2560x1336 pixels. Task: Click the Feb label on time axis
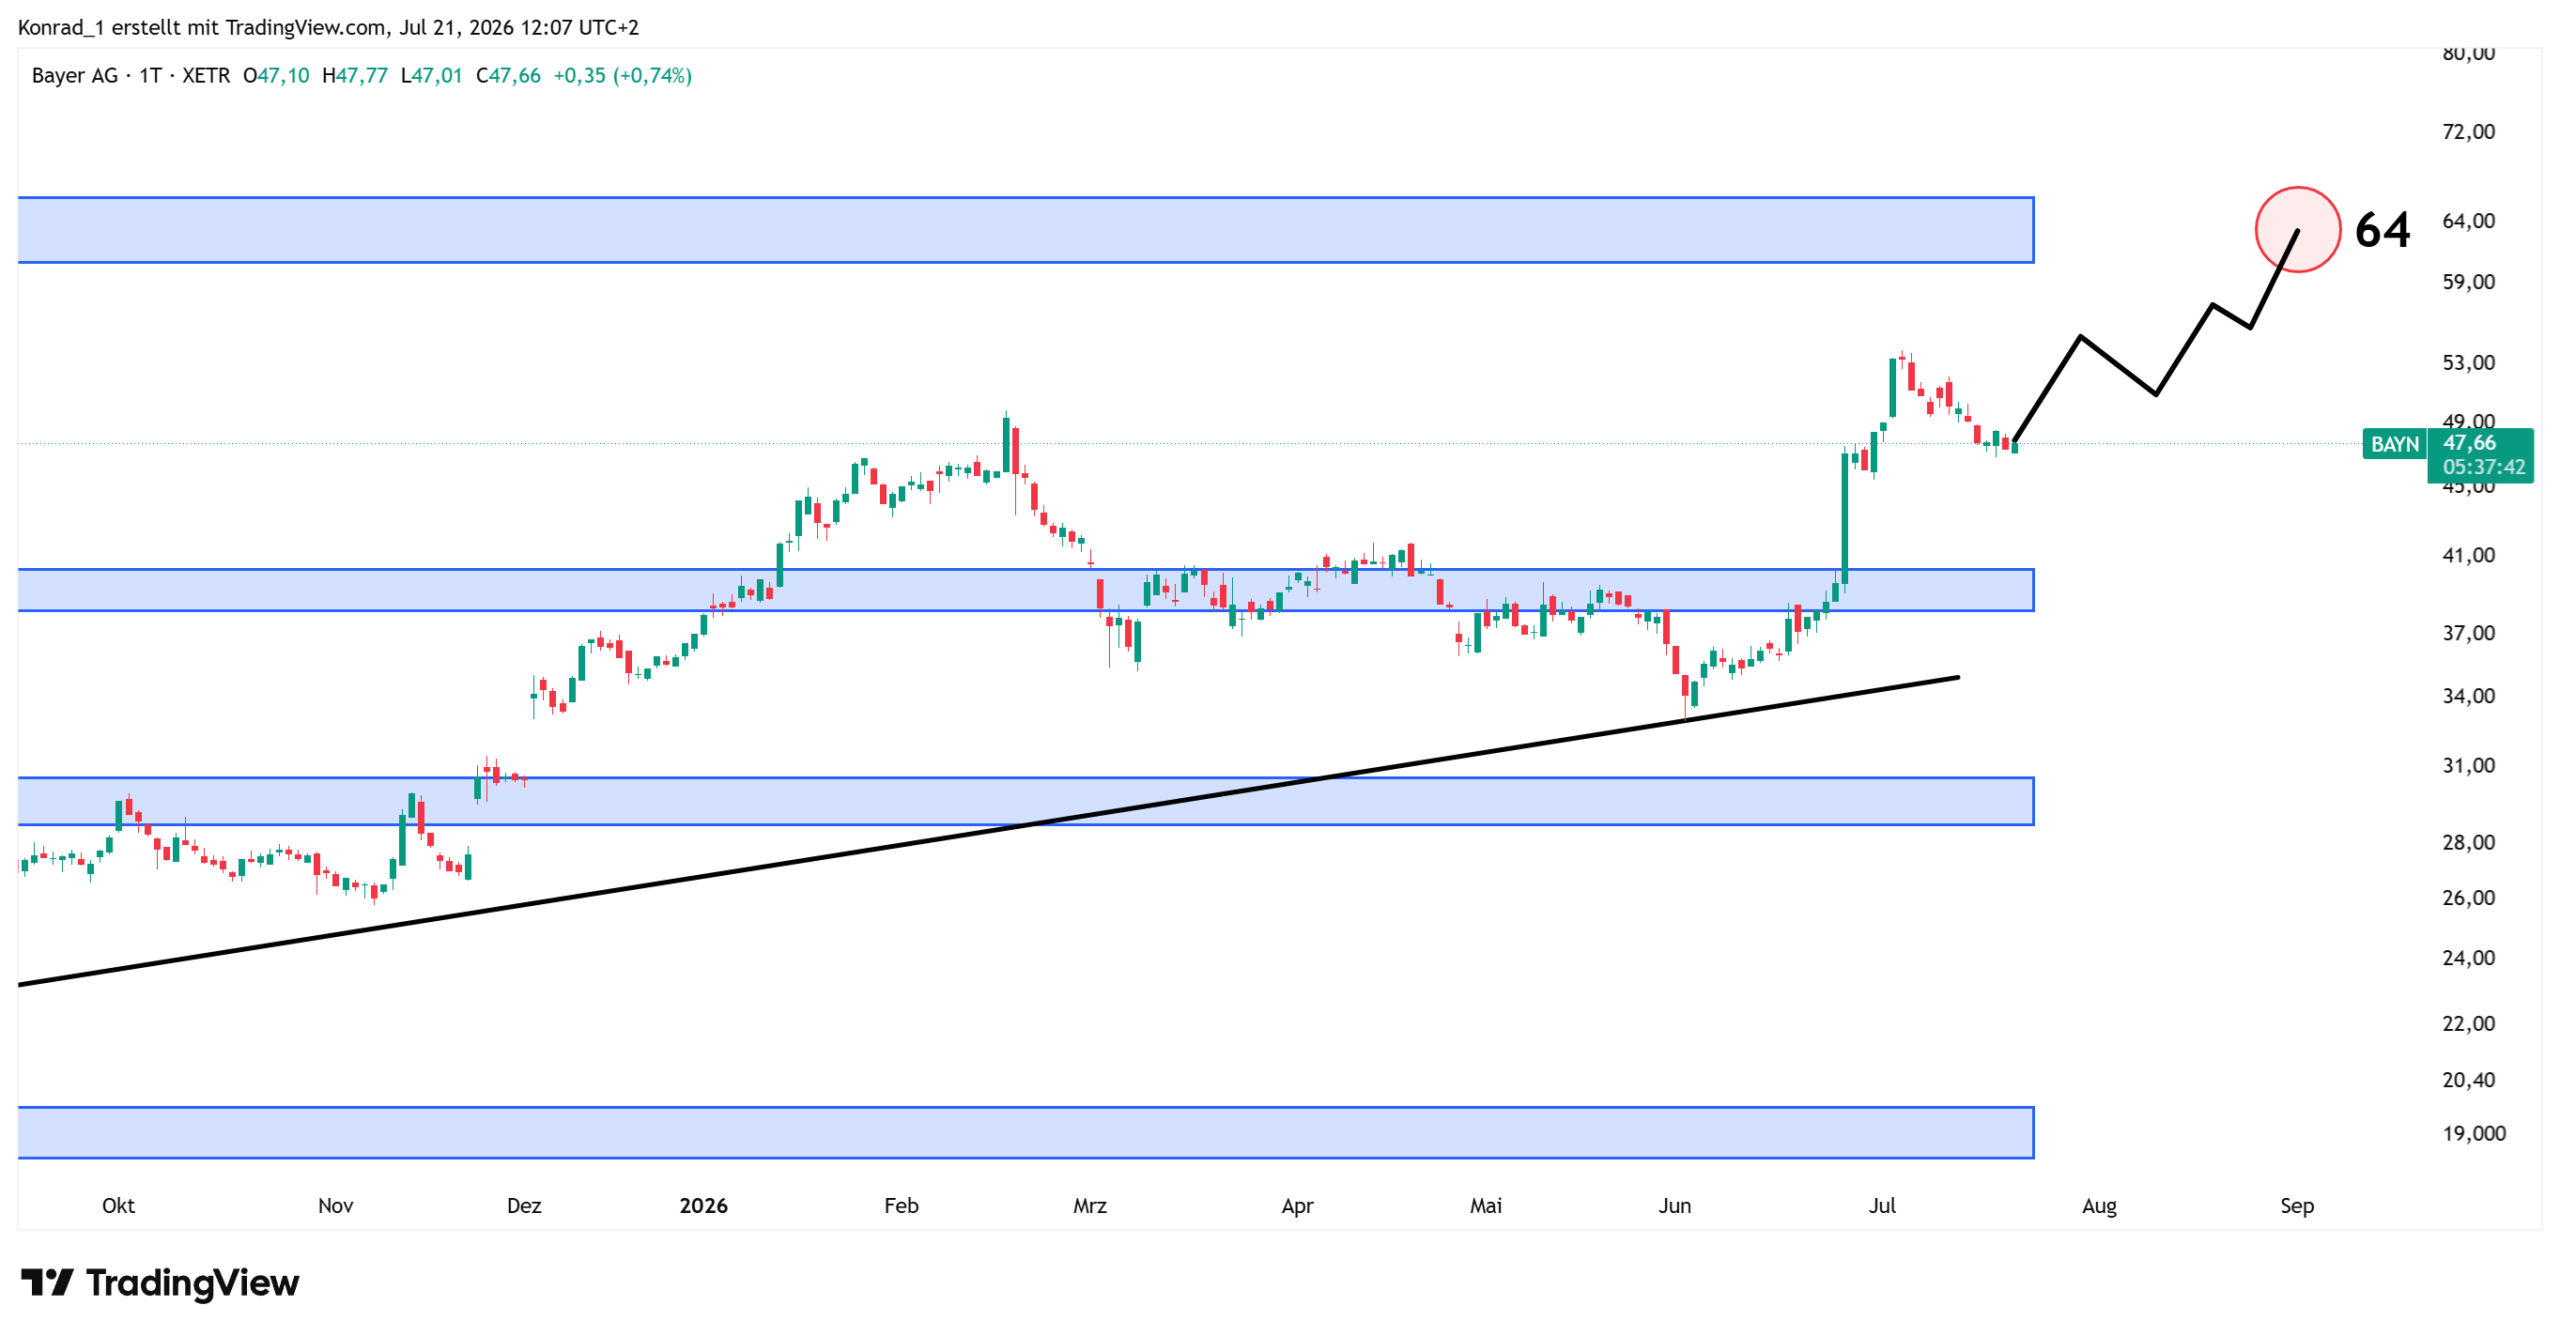click(901, 1207)
